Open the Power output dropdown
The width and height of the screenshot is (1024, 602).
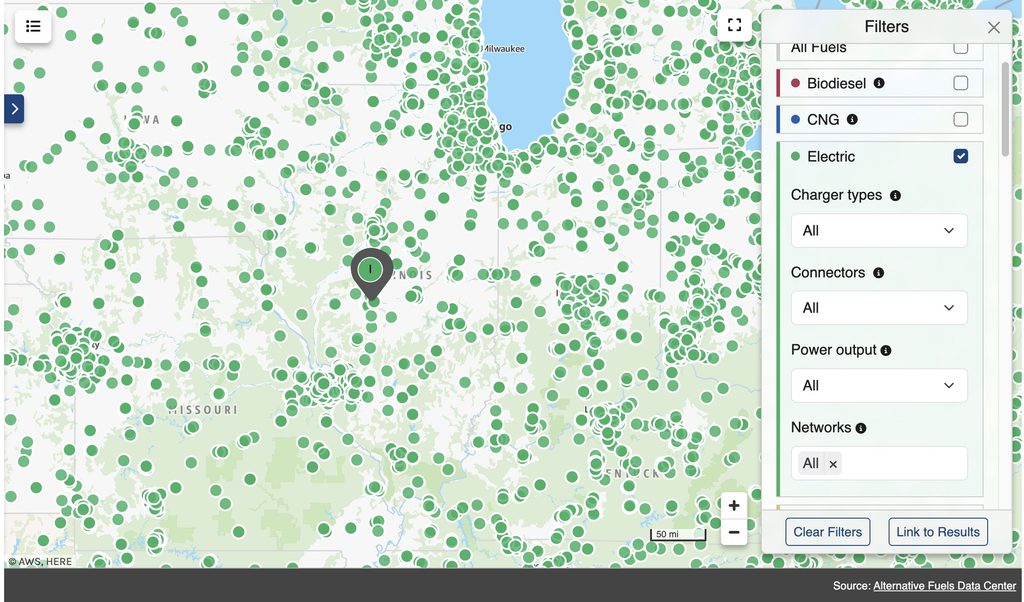(879, 385)
